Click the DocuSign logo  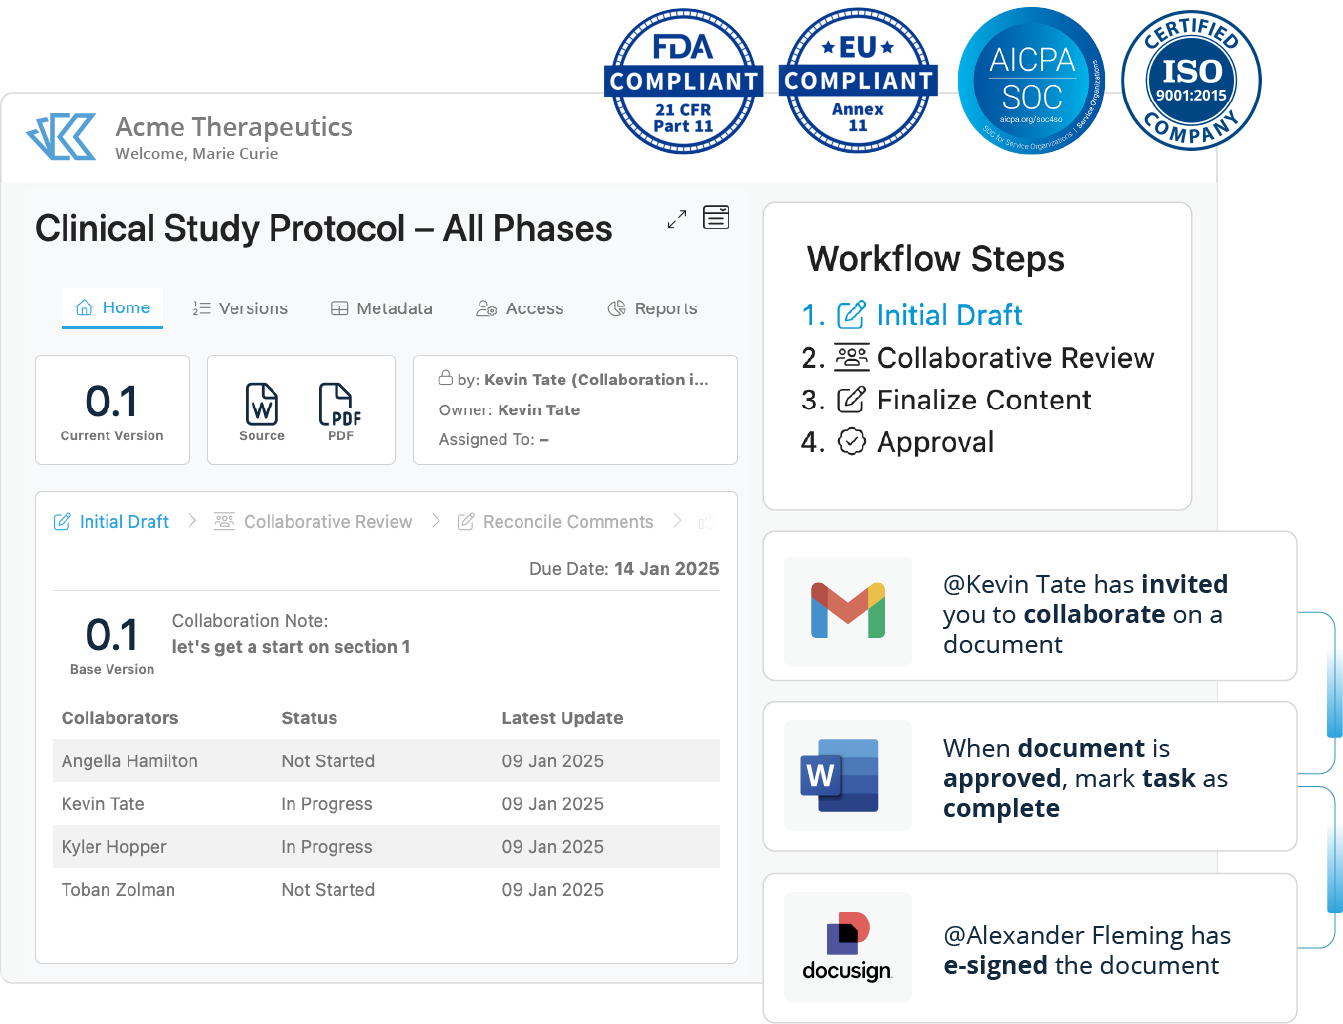tap(847, 946)
